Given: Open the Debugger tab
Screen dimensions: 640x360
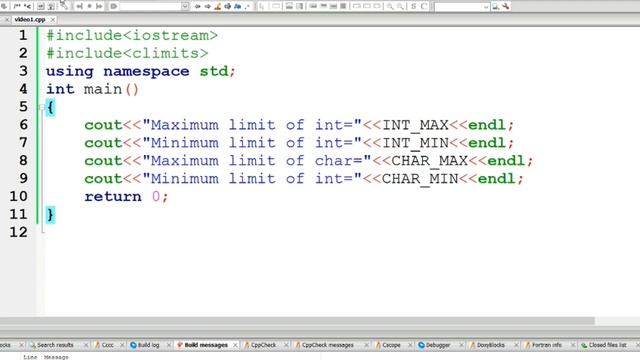Looking at the screenshot, I should click(438, 345).
